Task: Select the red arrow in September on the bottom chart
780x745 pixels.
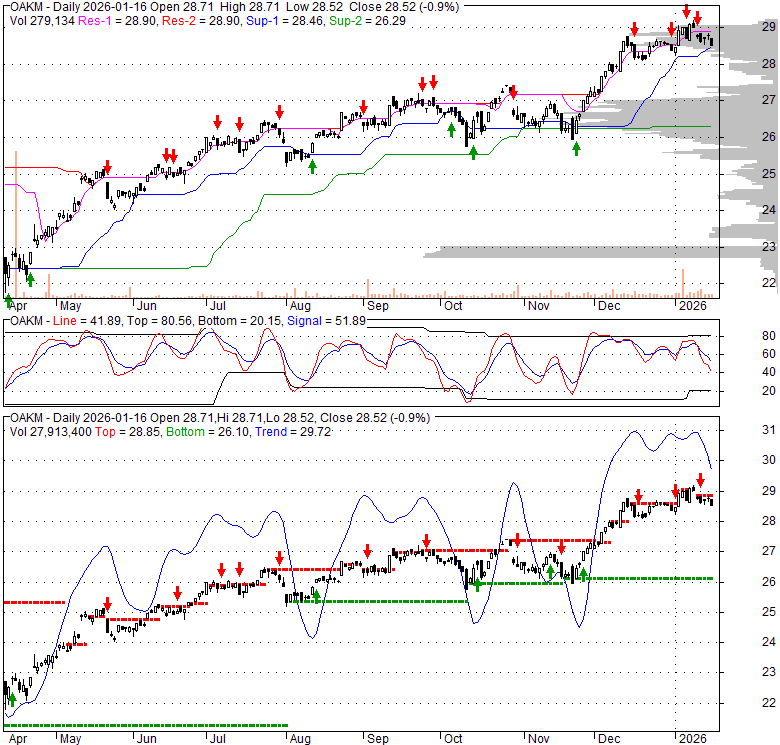Action: point(368,550)
